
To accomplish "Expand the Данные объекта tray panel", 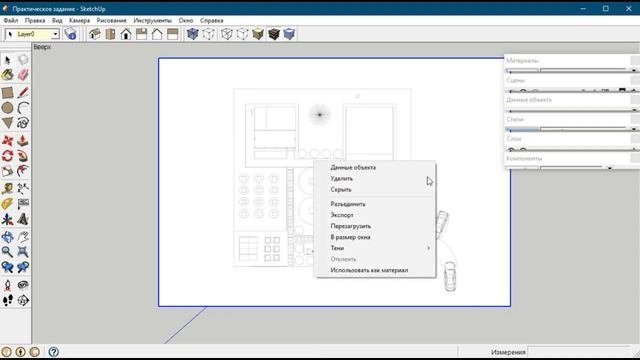I will [x=572, y=100].
